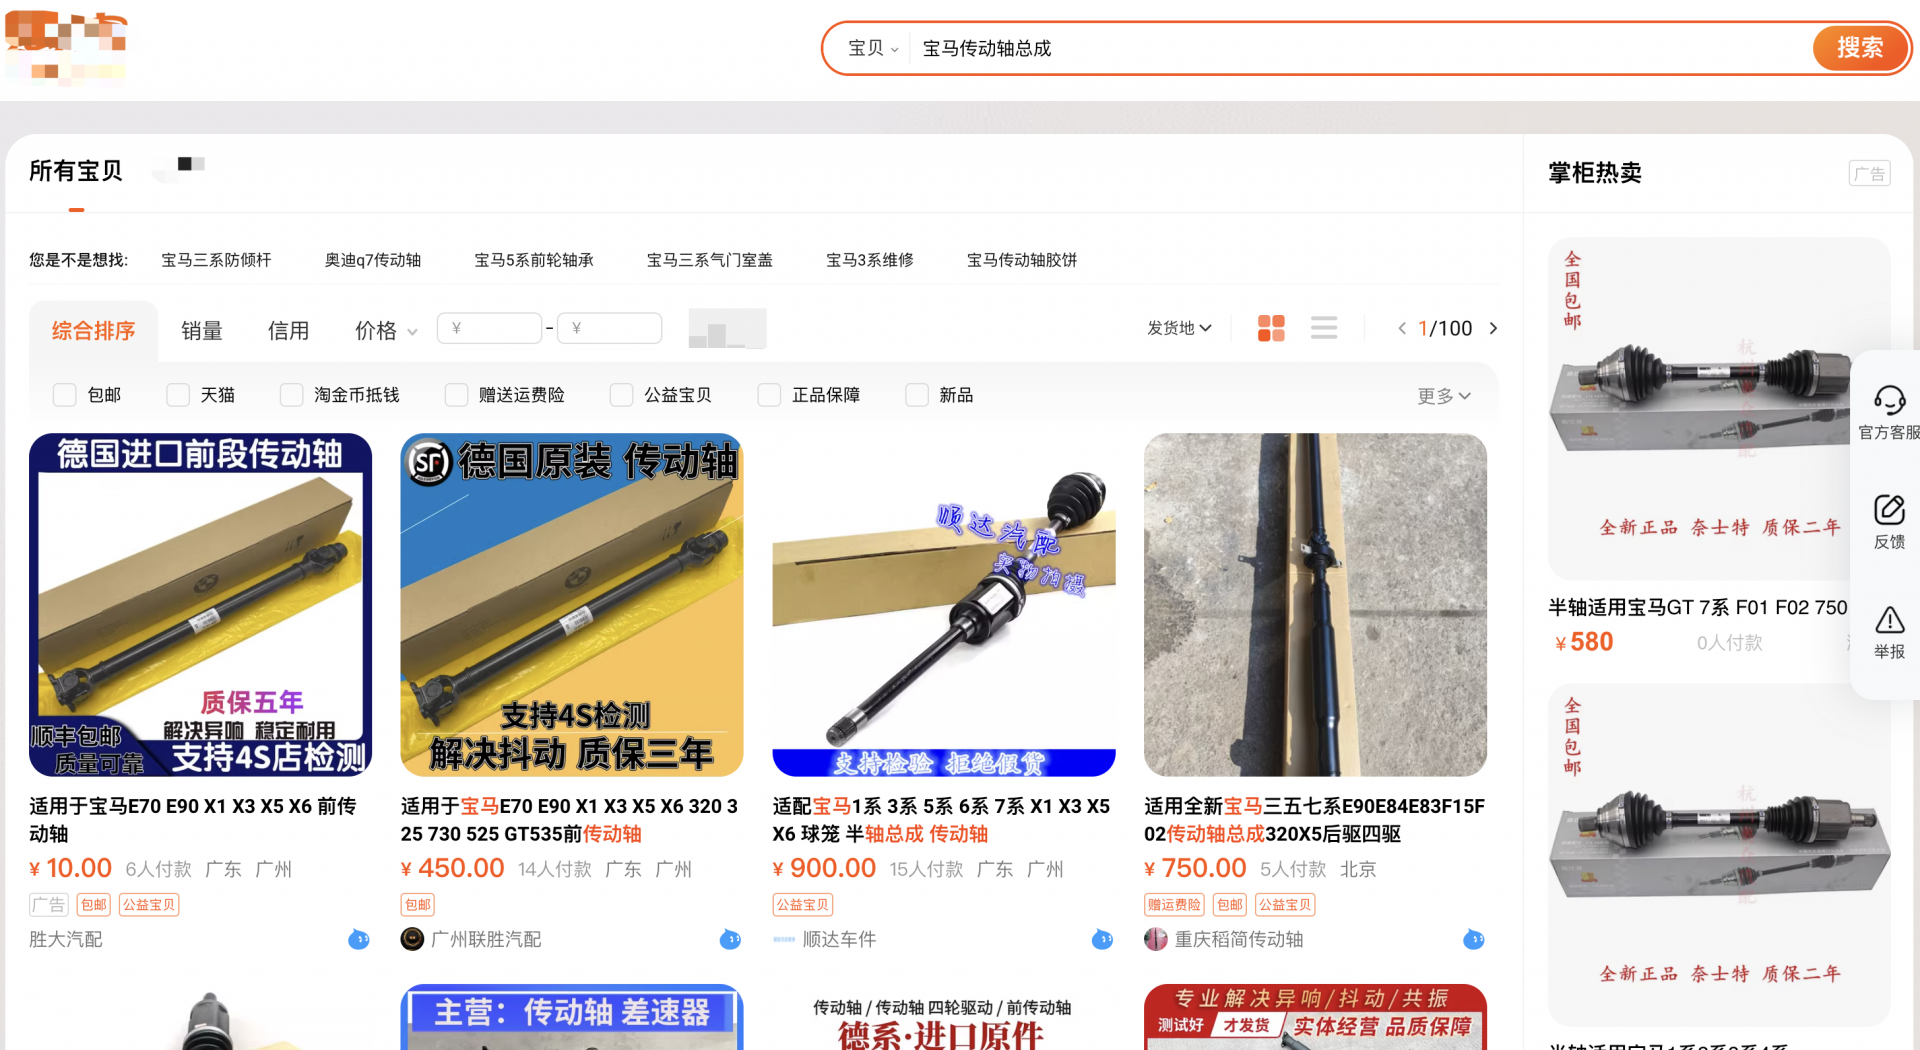Viewport: 1920px width, 1050px height.
Task: Check the 天猫 filter checkbox
Action: tap(178, 395)
